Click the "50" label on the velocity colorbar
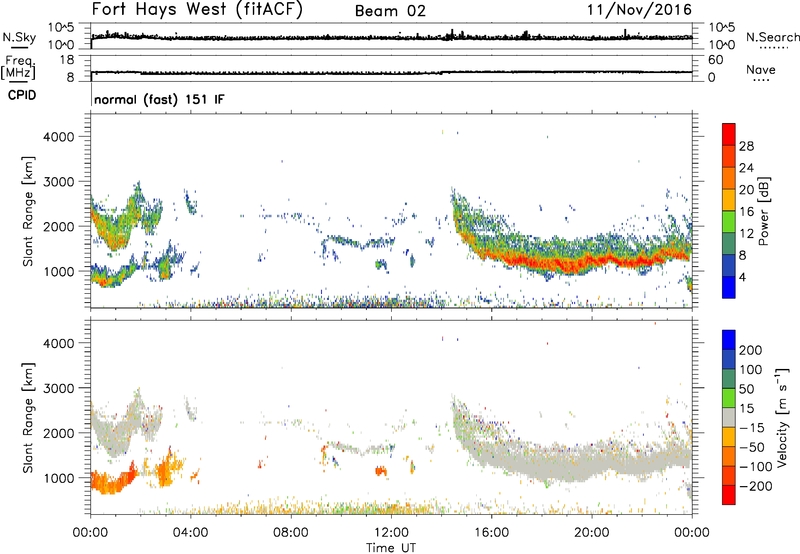 click(747, 389)
